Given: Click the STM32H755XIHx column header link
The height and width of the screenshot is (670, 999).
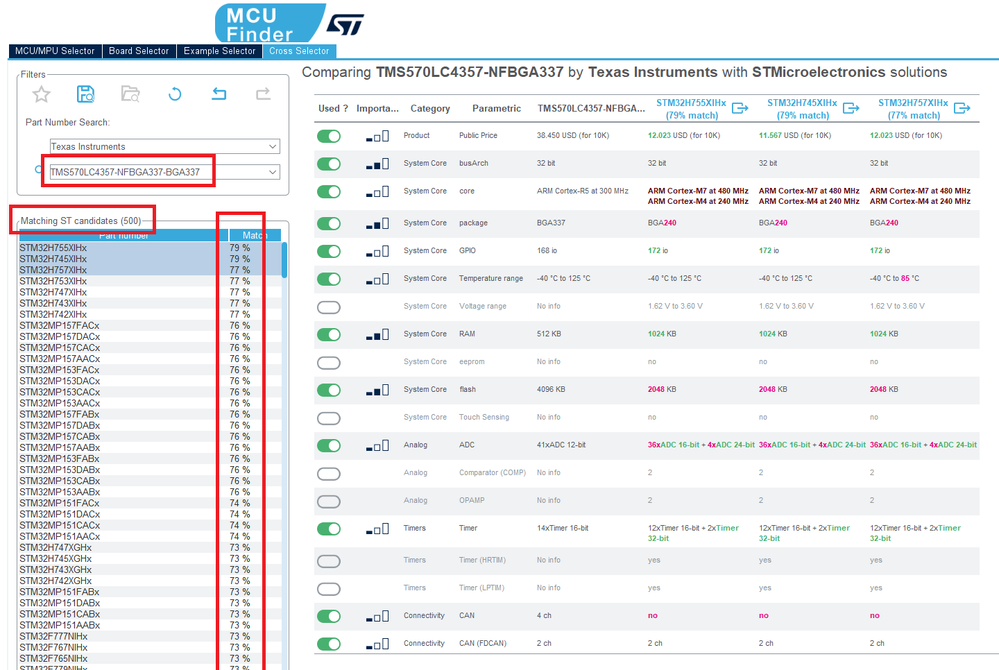Looking at the screenshot, I should [691, 108].
